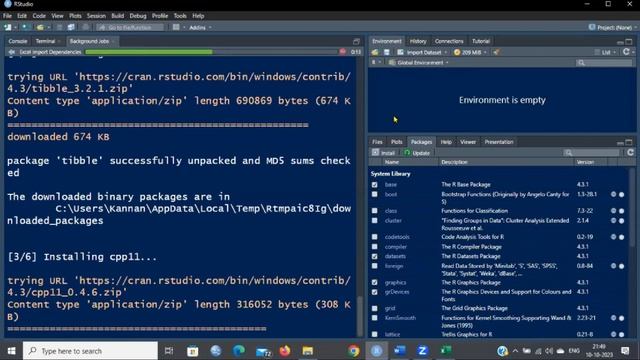Open the 209 MiB memory usage dropdown

[x=470, y=52]
